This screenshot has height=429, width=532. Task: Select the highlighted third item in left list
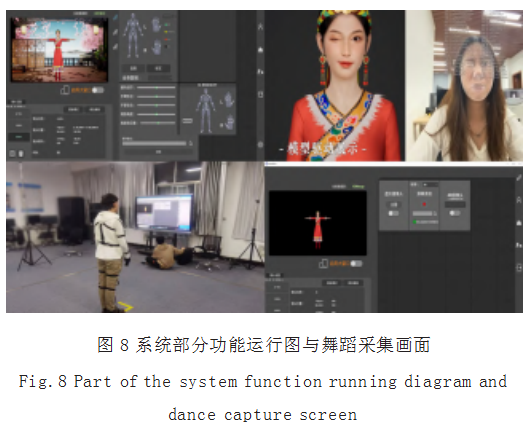19,137
